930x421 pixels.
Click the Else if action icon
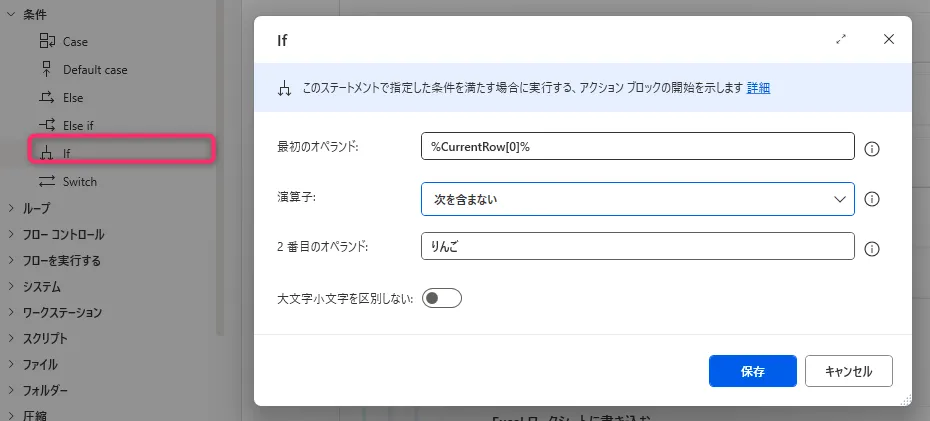[46, 125]
